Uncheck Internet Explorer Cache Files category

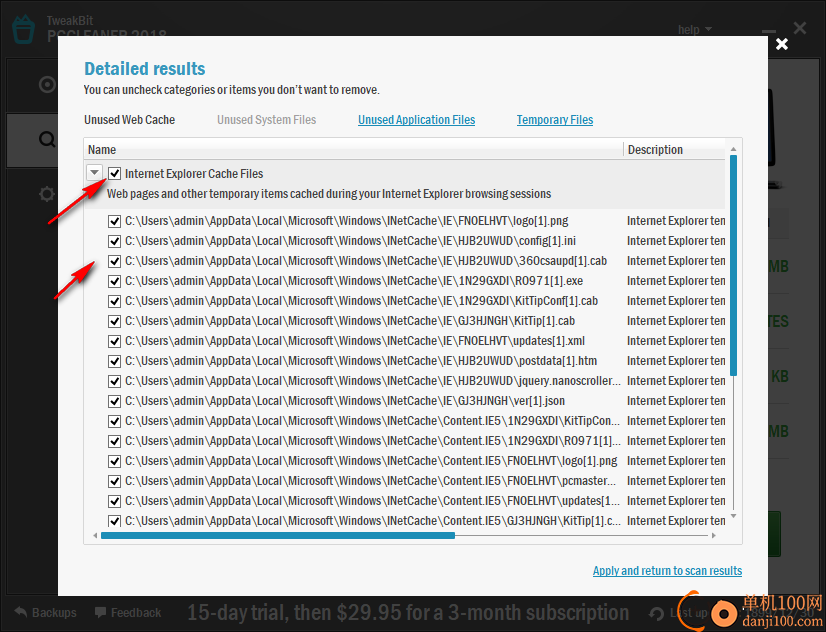[114, 173]
